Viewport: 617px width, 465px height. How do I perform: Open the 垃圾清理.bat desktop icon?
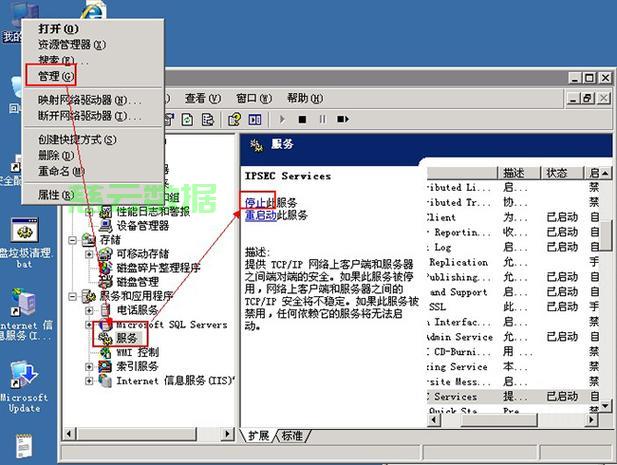[x=25, y=243]
